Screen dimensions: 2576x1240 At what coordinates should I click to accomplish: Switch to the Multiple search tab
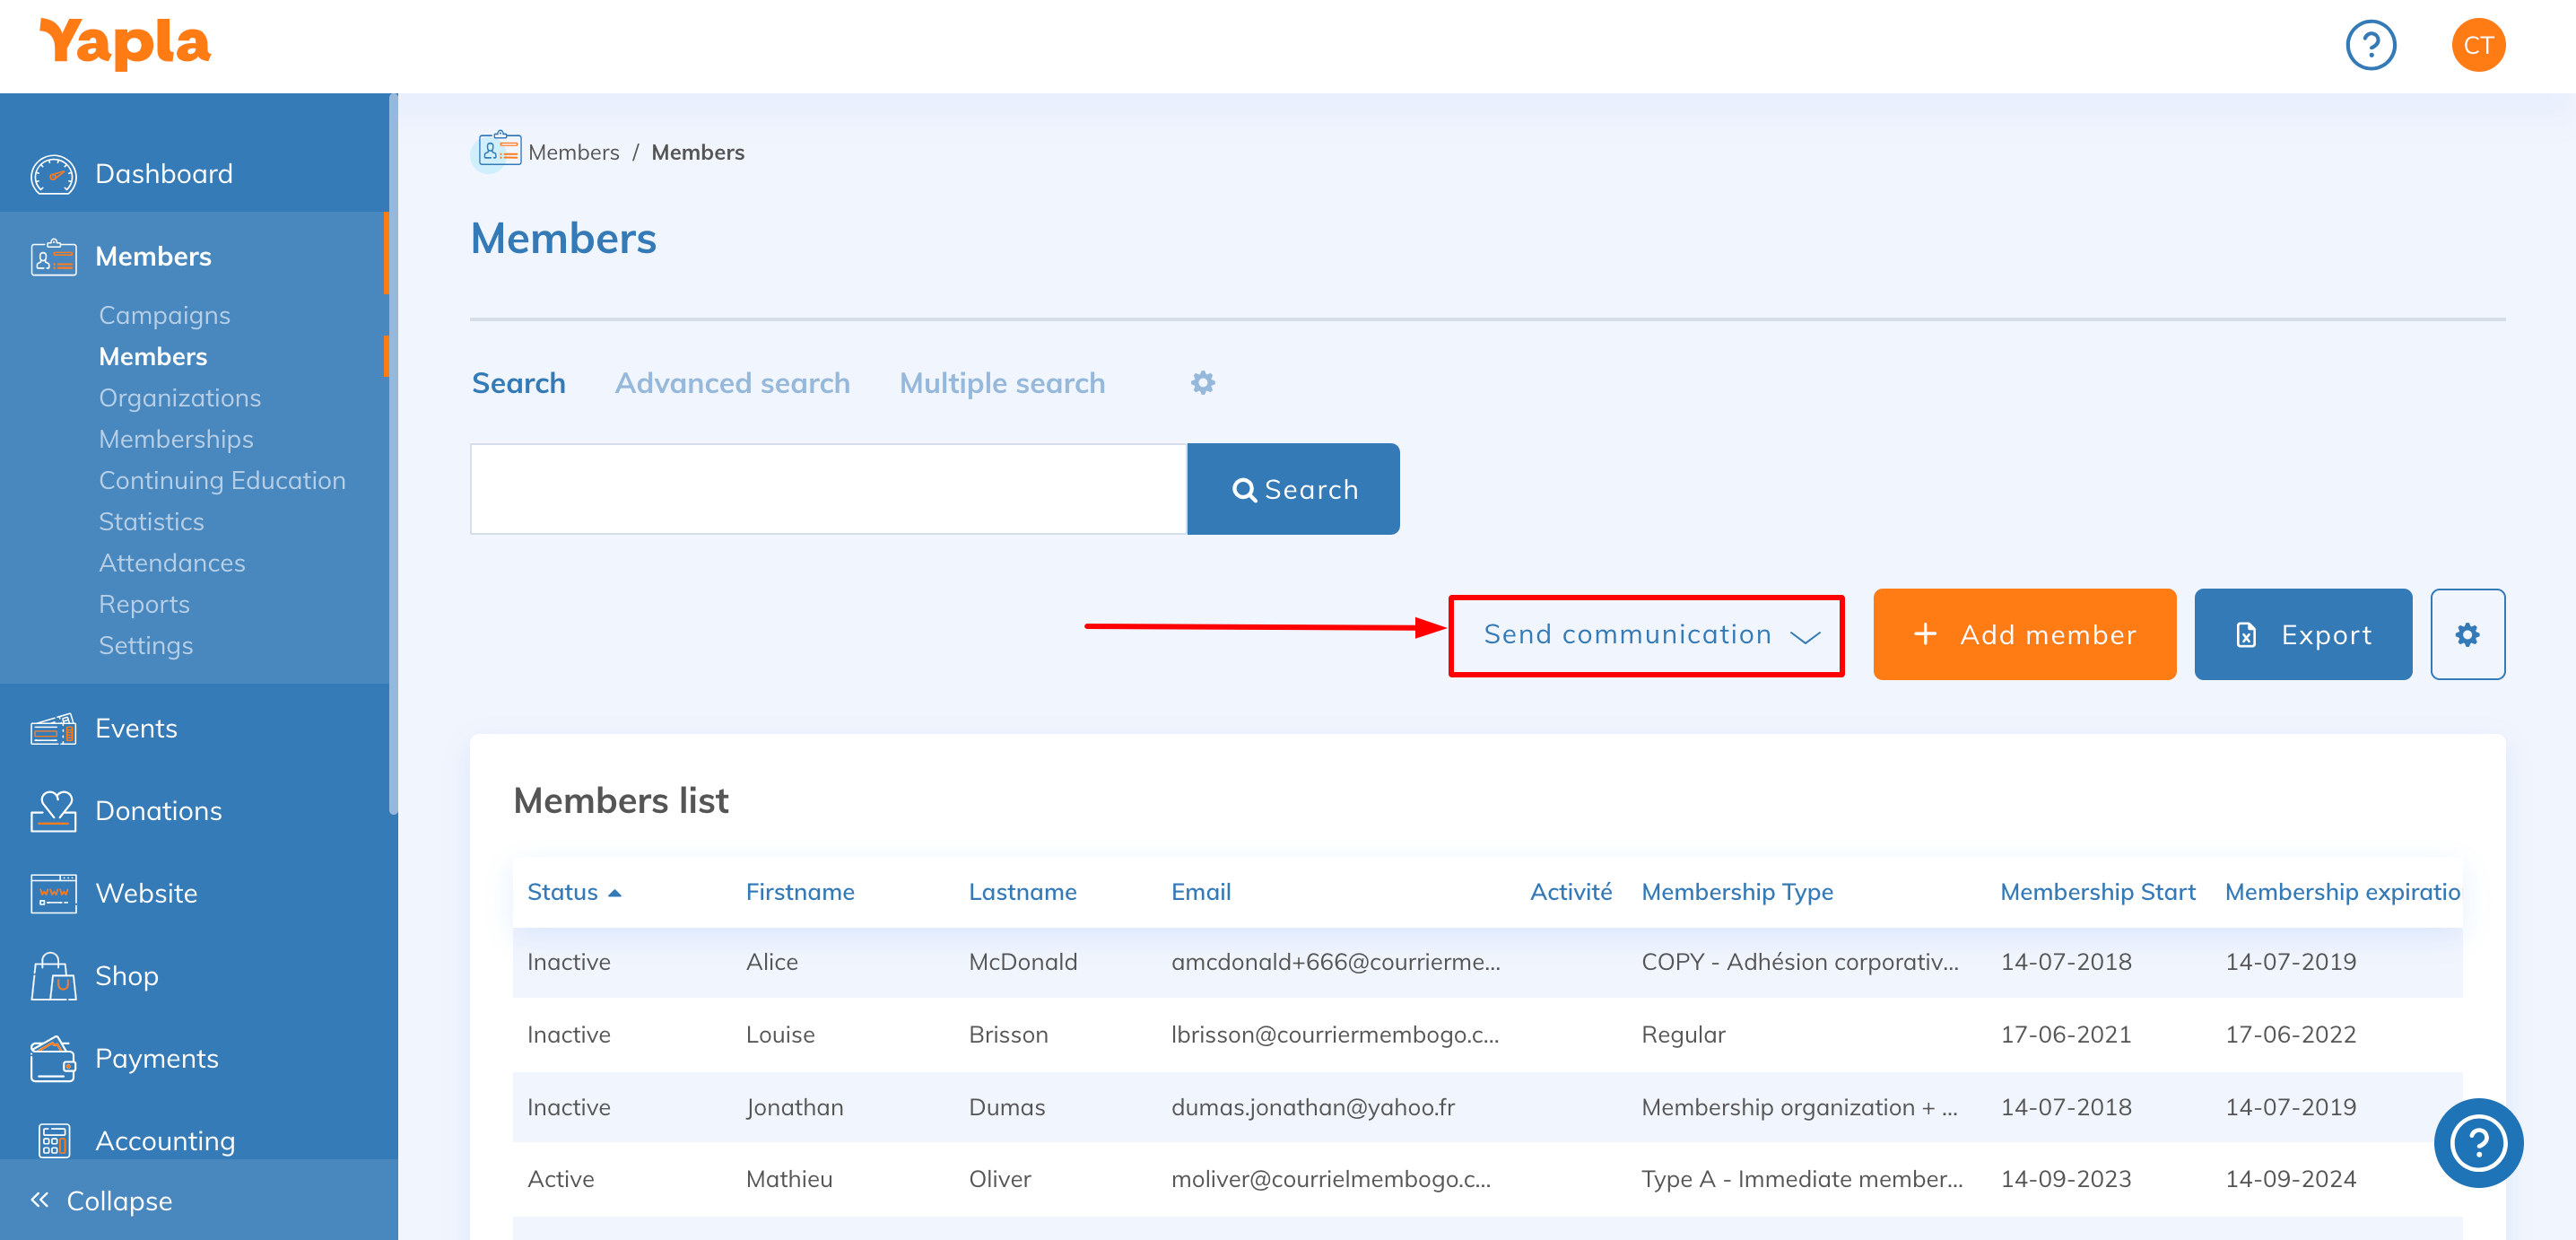pos(1001,383)
